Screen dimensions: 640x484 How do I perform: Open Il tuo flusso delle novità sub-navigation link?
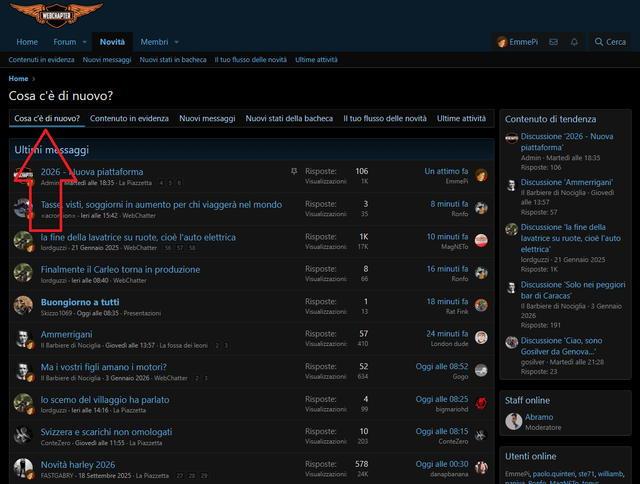click(x=251, y=60)
